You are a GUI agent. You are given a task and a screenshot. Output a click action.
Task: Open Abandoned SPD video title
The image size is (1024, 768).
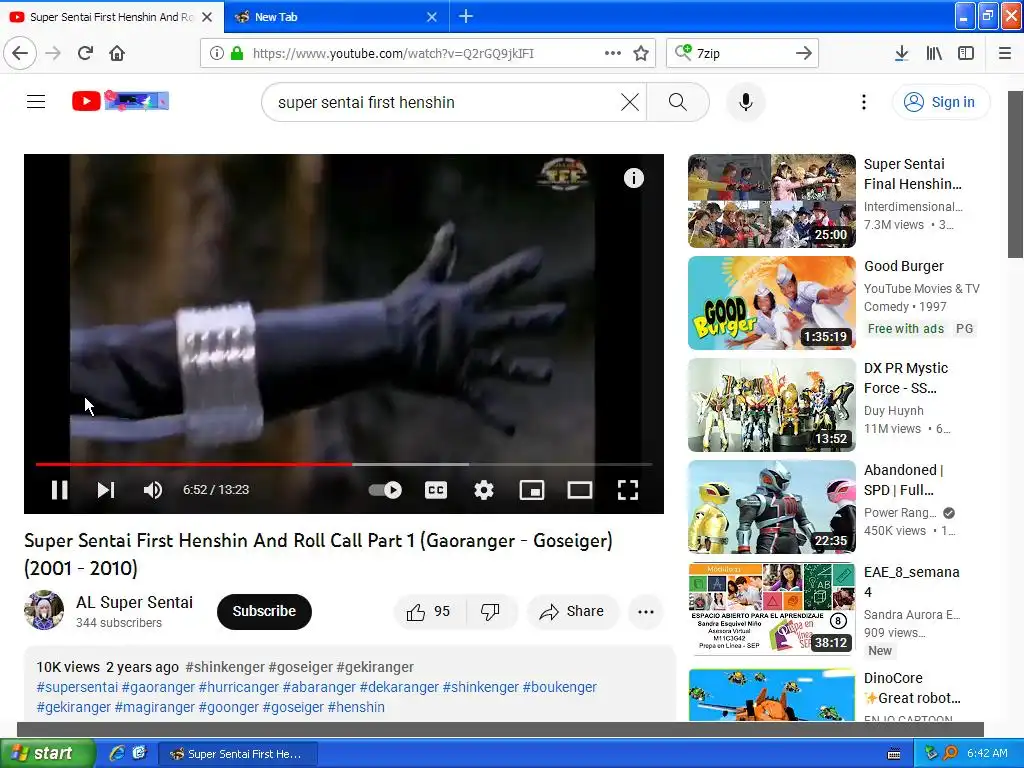tap(904, 480)
